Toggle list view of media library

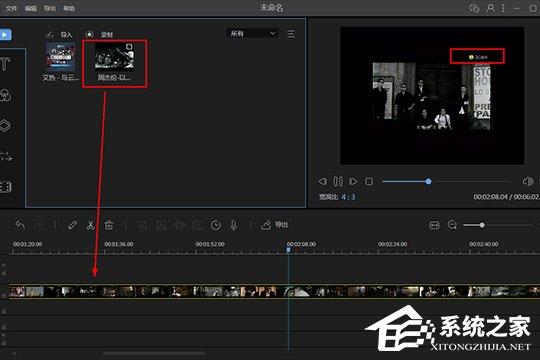(290, 34)
